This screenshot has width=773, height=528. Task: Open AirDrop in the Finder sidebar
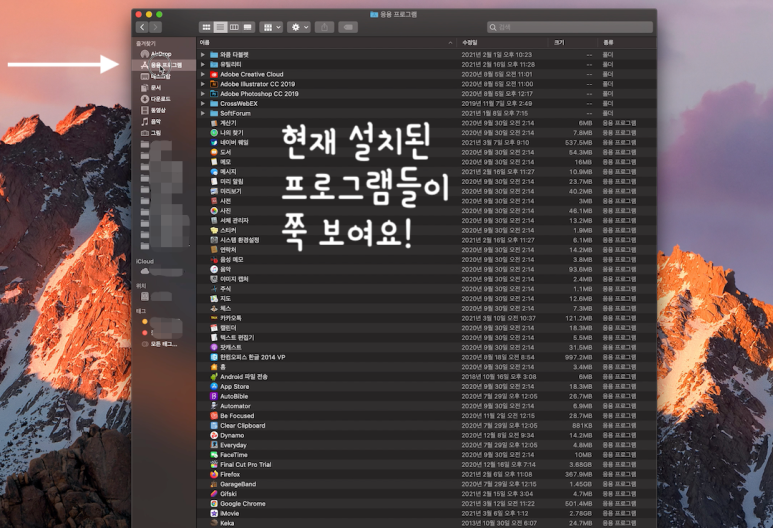pos(156,54)
